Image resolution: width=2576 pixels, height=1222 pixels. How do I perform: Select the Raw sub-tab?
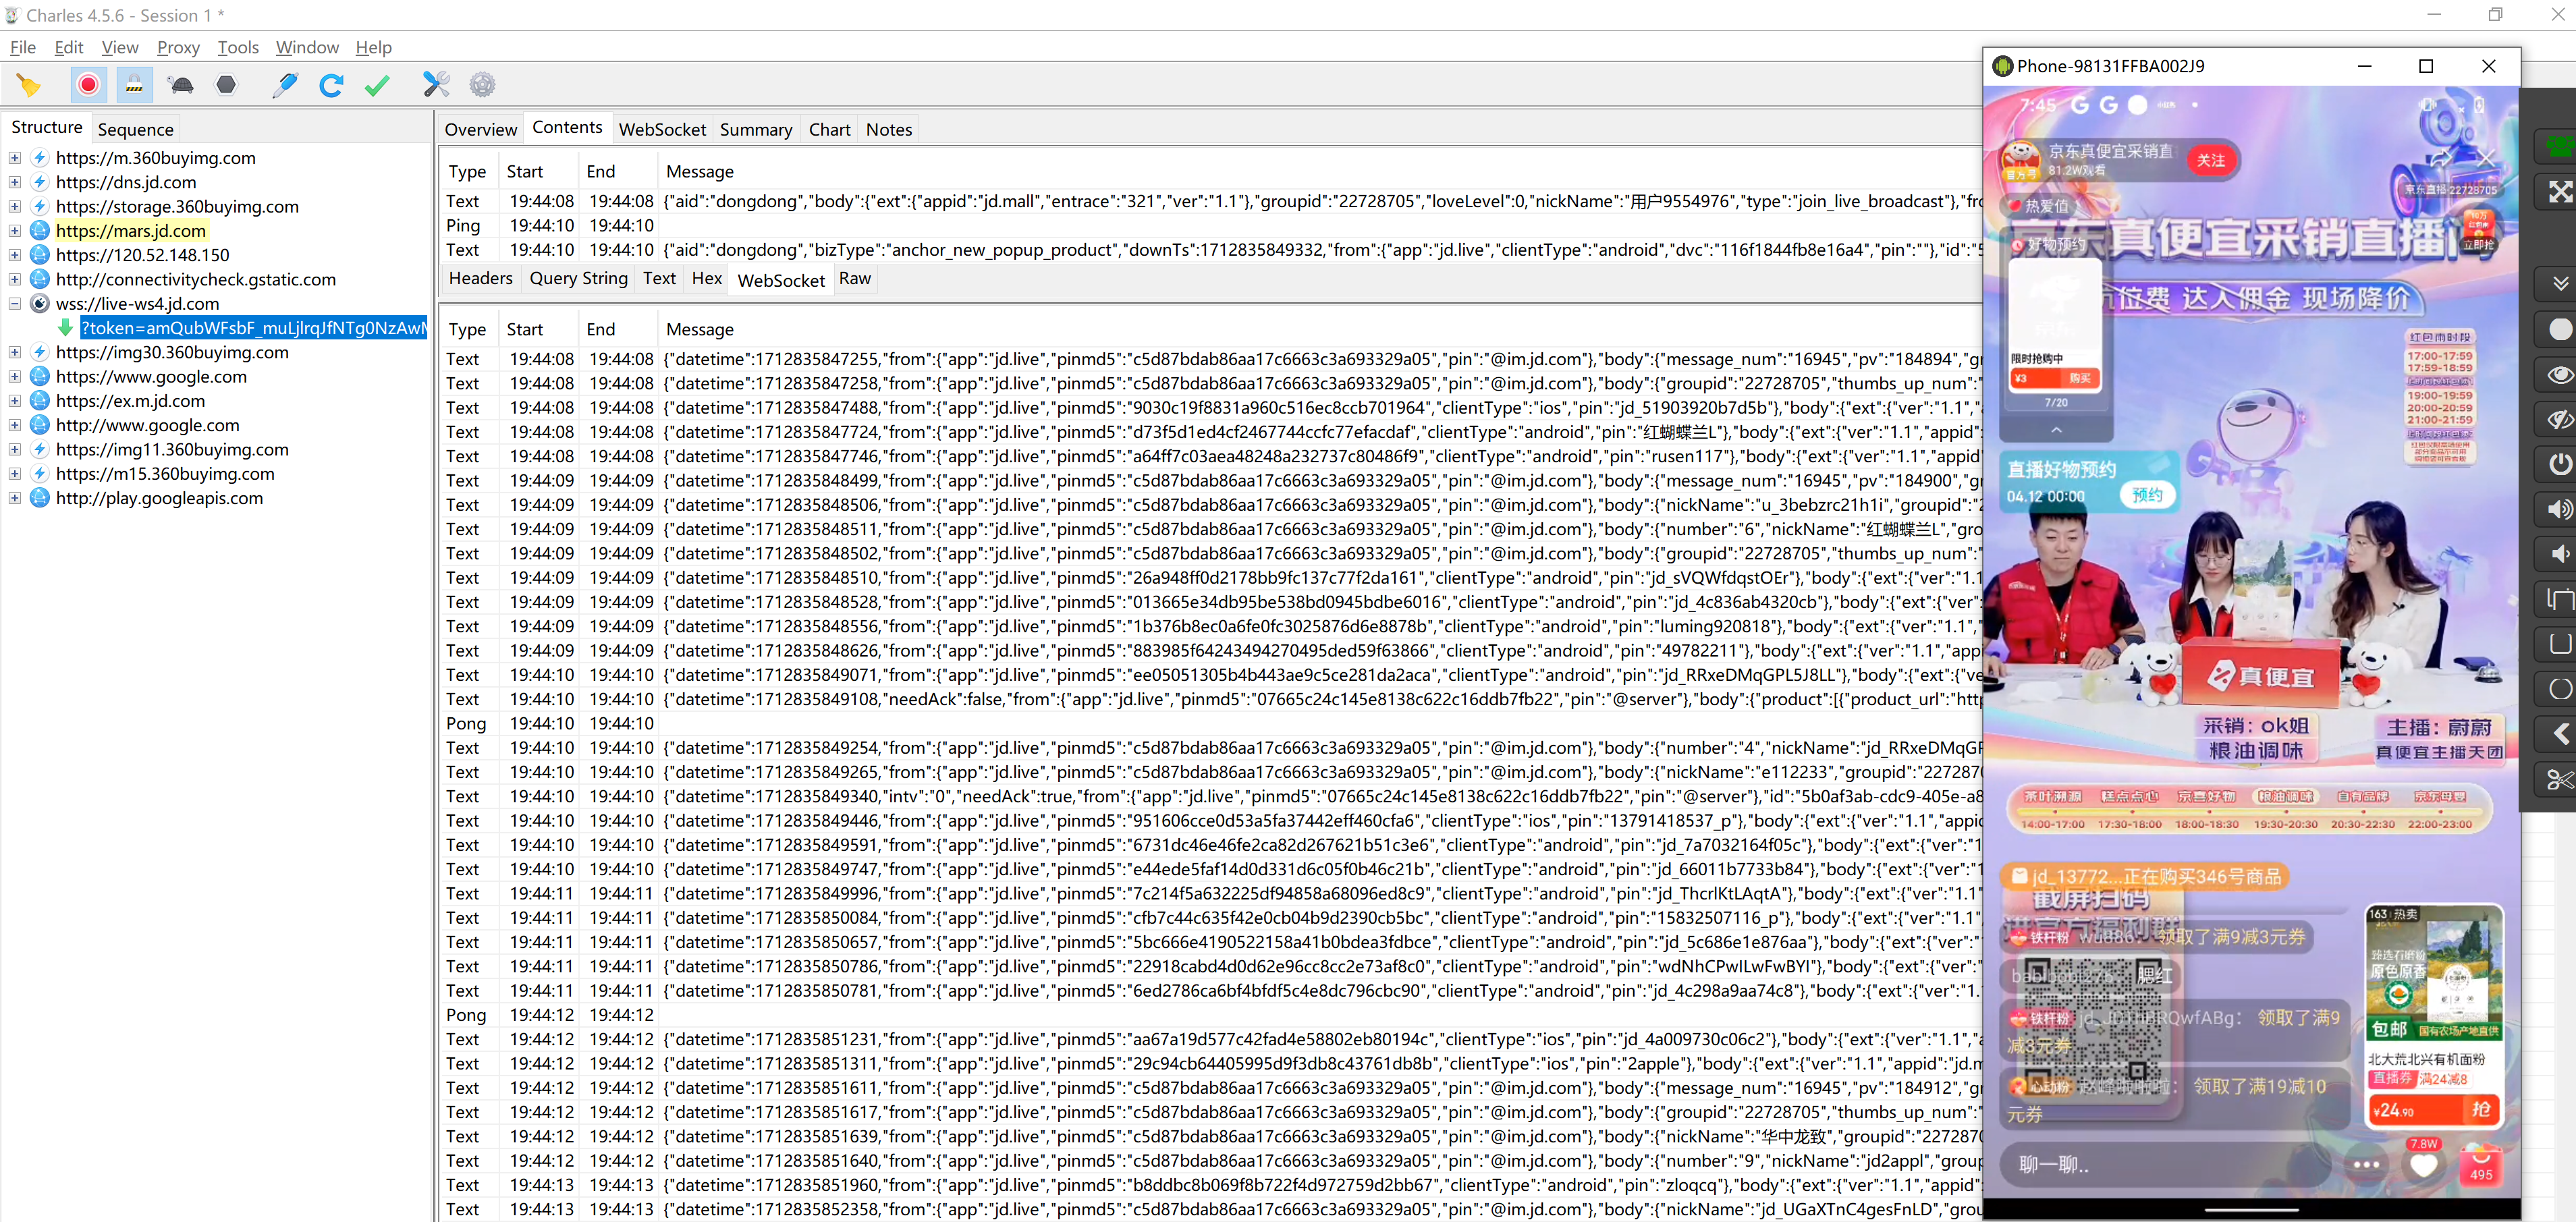854,278
